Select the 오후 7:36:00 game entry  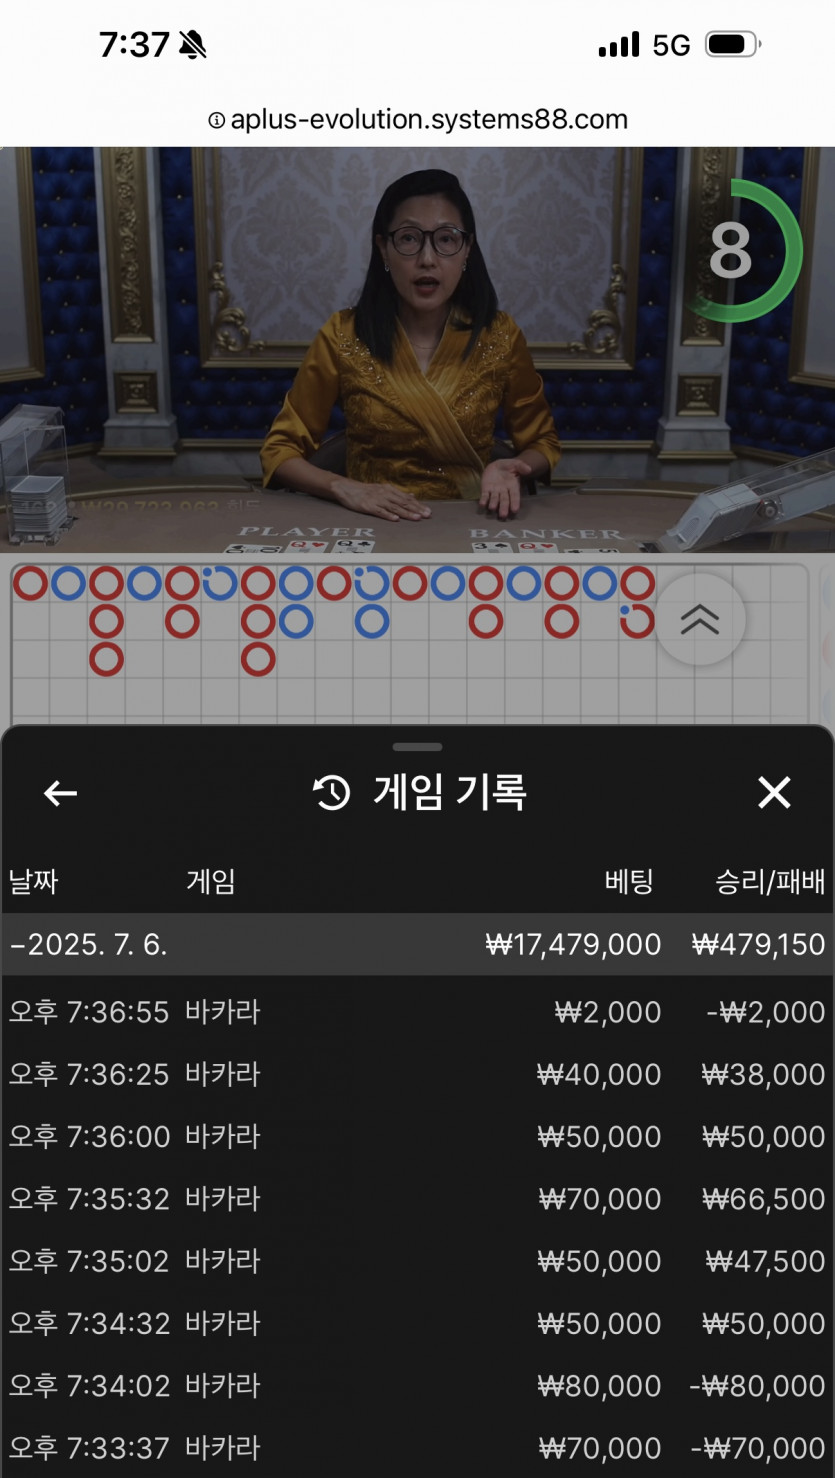[417, 1137]
